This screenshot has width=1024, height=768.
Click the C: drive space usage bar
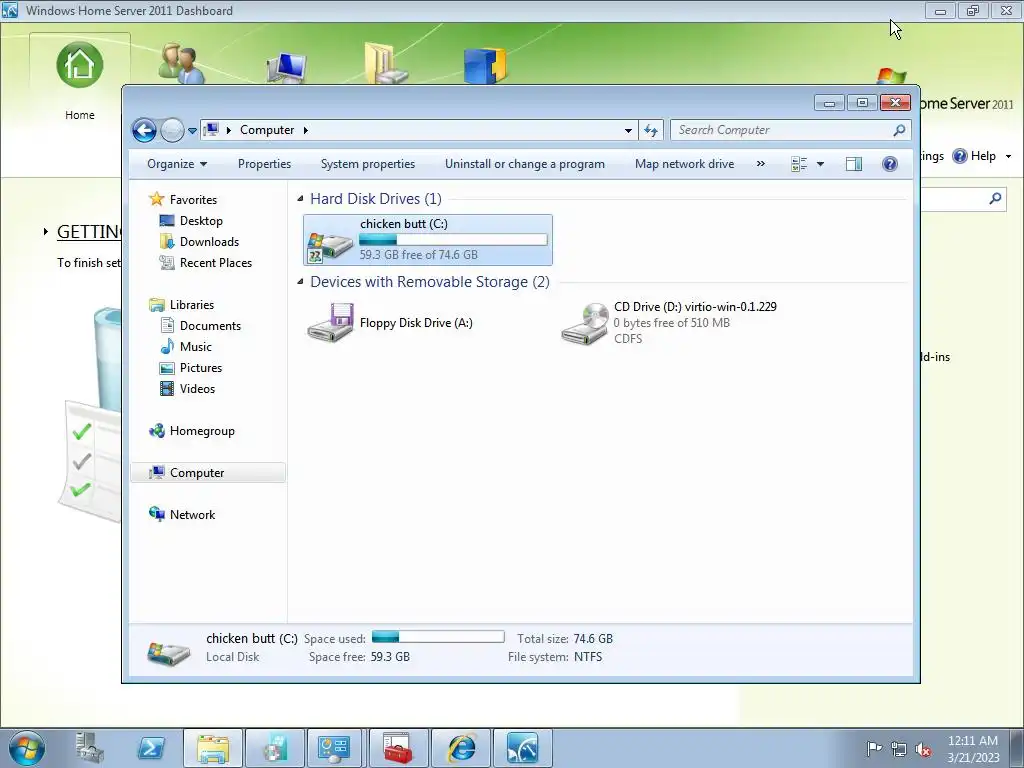[x=453, y=240]
